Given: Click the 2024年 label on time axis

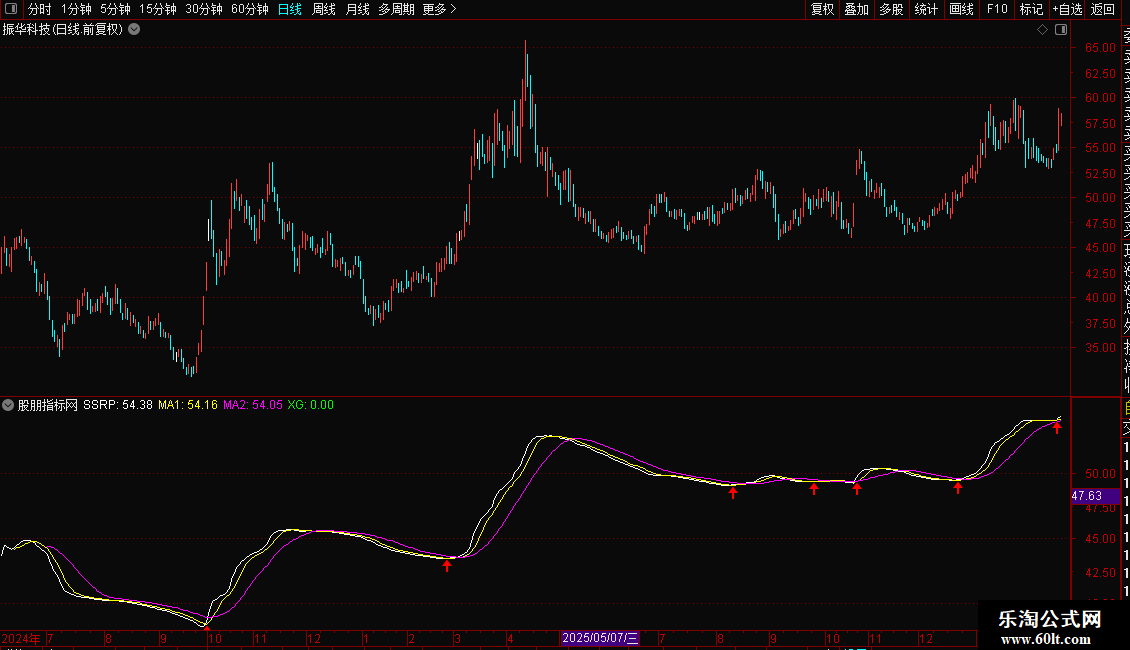Looking at the screenshot, I should click(x=21, y=638).
